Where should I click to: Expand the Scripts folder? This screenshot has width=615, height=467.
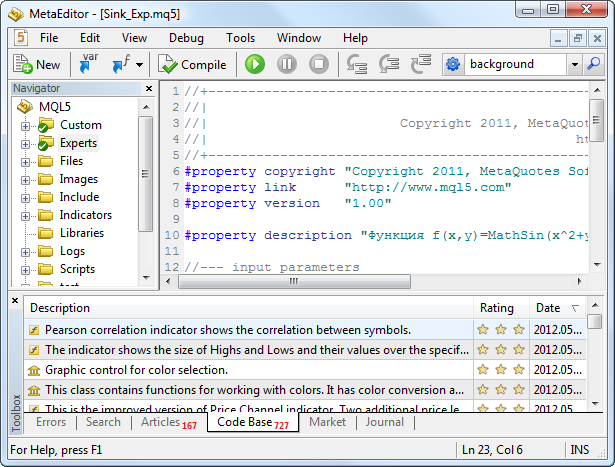click(x=25, y=270)
